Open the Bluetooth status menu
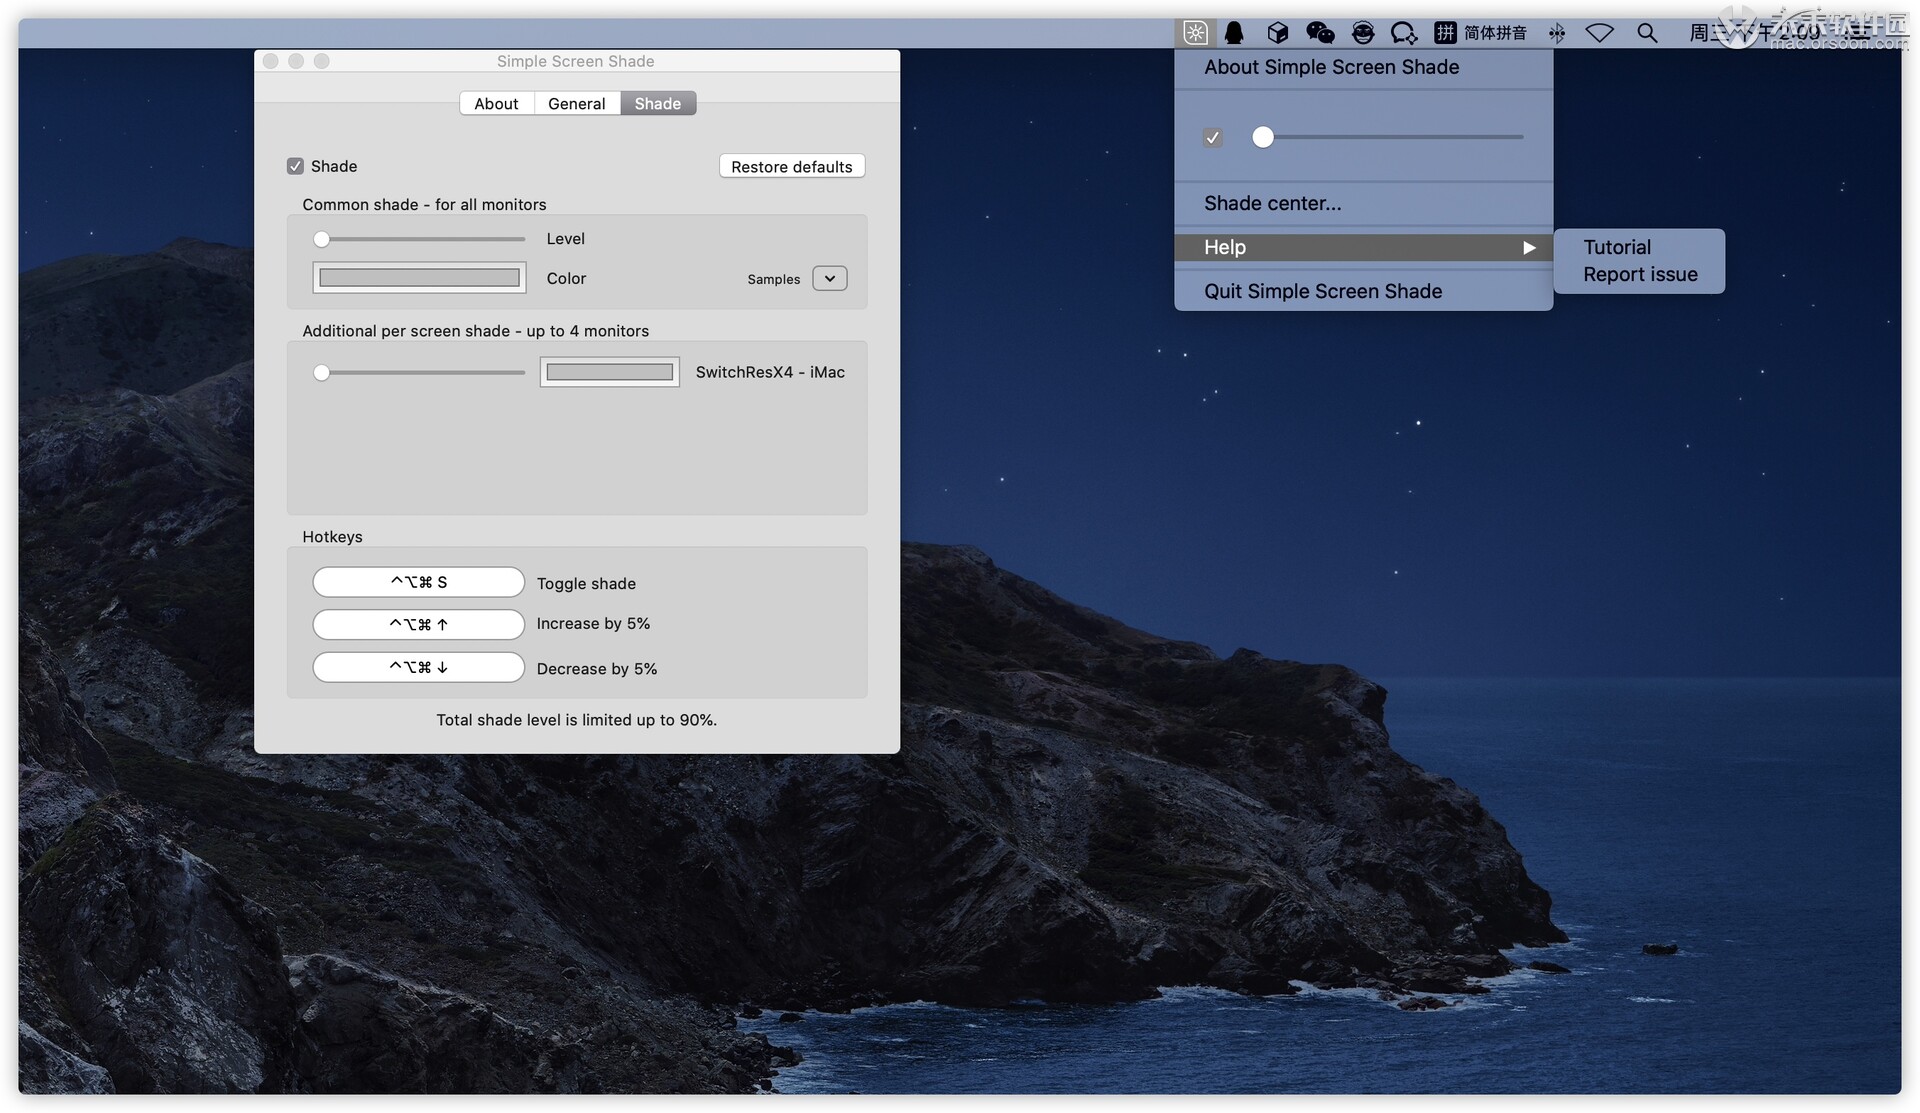The image size is (1920, 1113). 1557,33
